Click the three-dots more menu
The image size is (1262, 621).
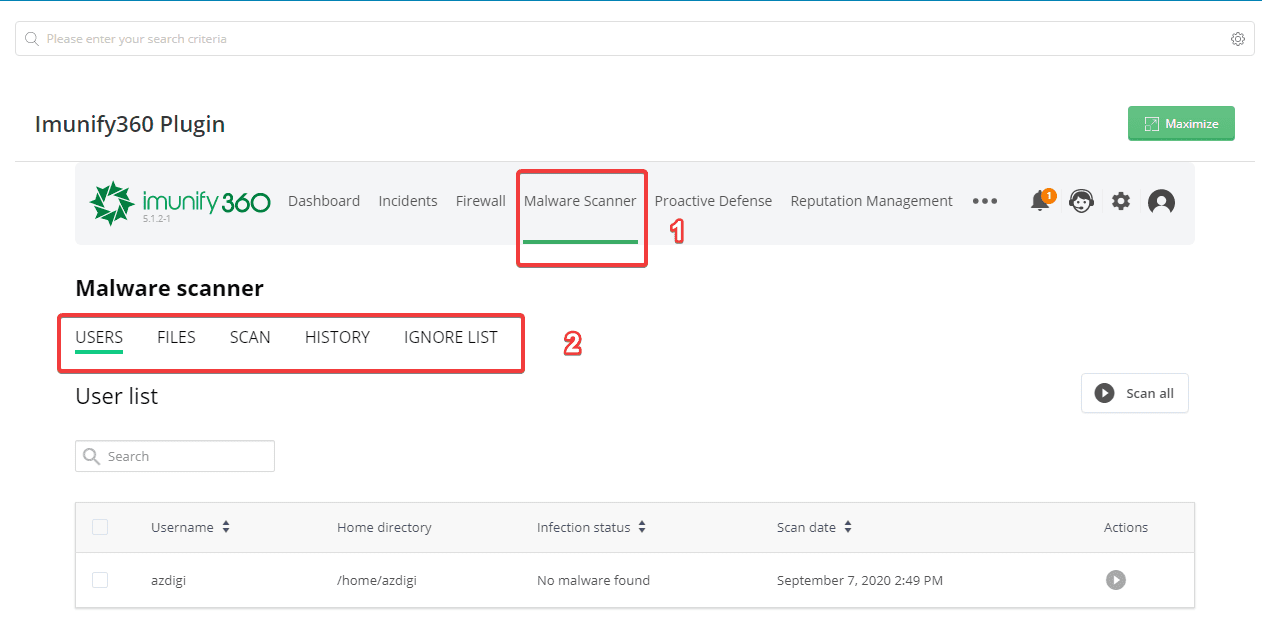[985, 201]
